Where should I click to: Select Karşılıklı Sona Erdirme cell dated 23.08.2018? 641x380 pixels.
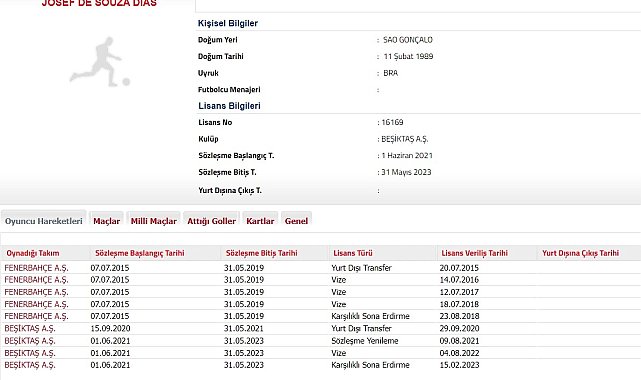pyautogui.click(x=370, y=316)
